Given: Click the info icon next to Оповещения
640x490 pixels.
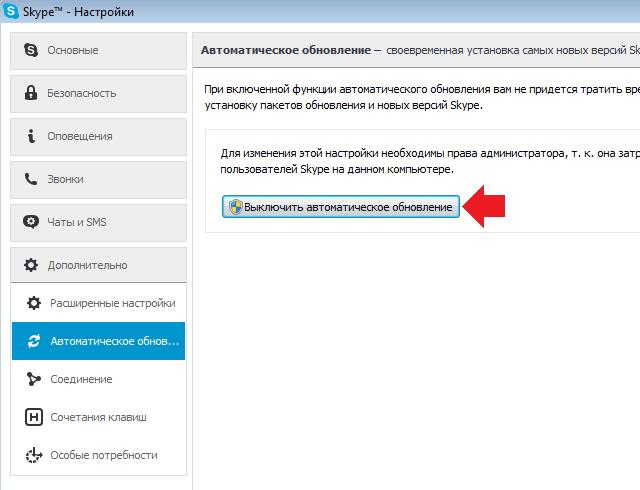Looking at the screenshot, I should (x=30, y=136).
